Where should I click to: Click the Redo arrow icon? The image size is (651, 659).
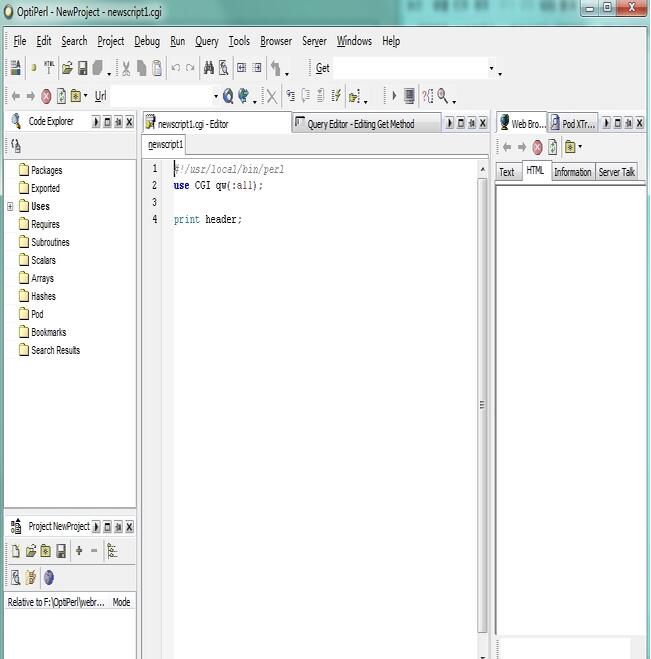click(x=190, y=68)
